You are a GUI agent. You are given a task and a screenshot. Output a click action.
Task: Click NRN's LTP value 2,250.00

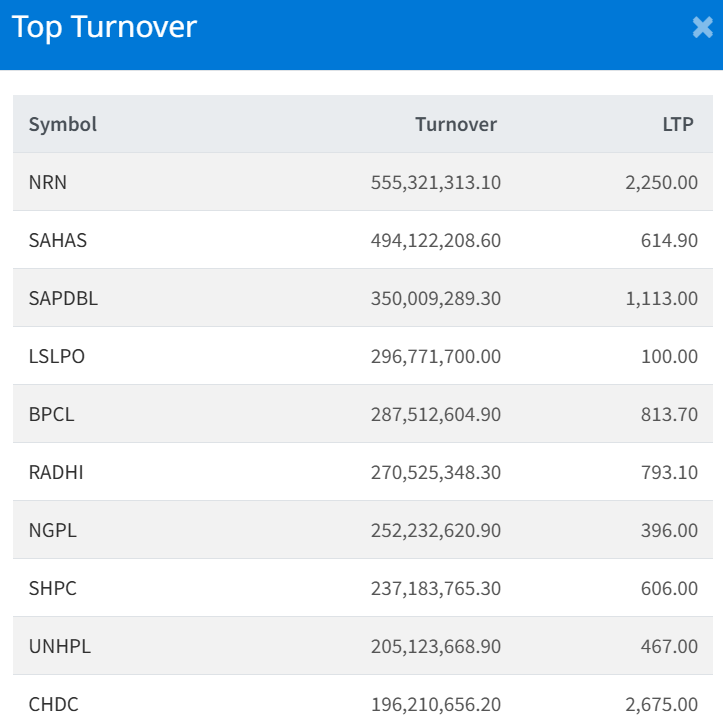coord(661,183)
